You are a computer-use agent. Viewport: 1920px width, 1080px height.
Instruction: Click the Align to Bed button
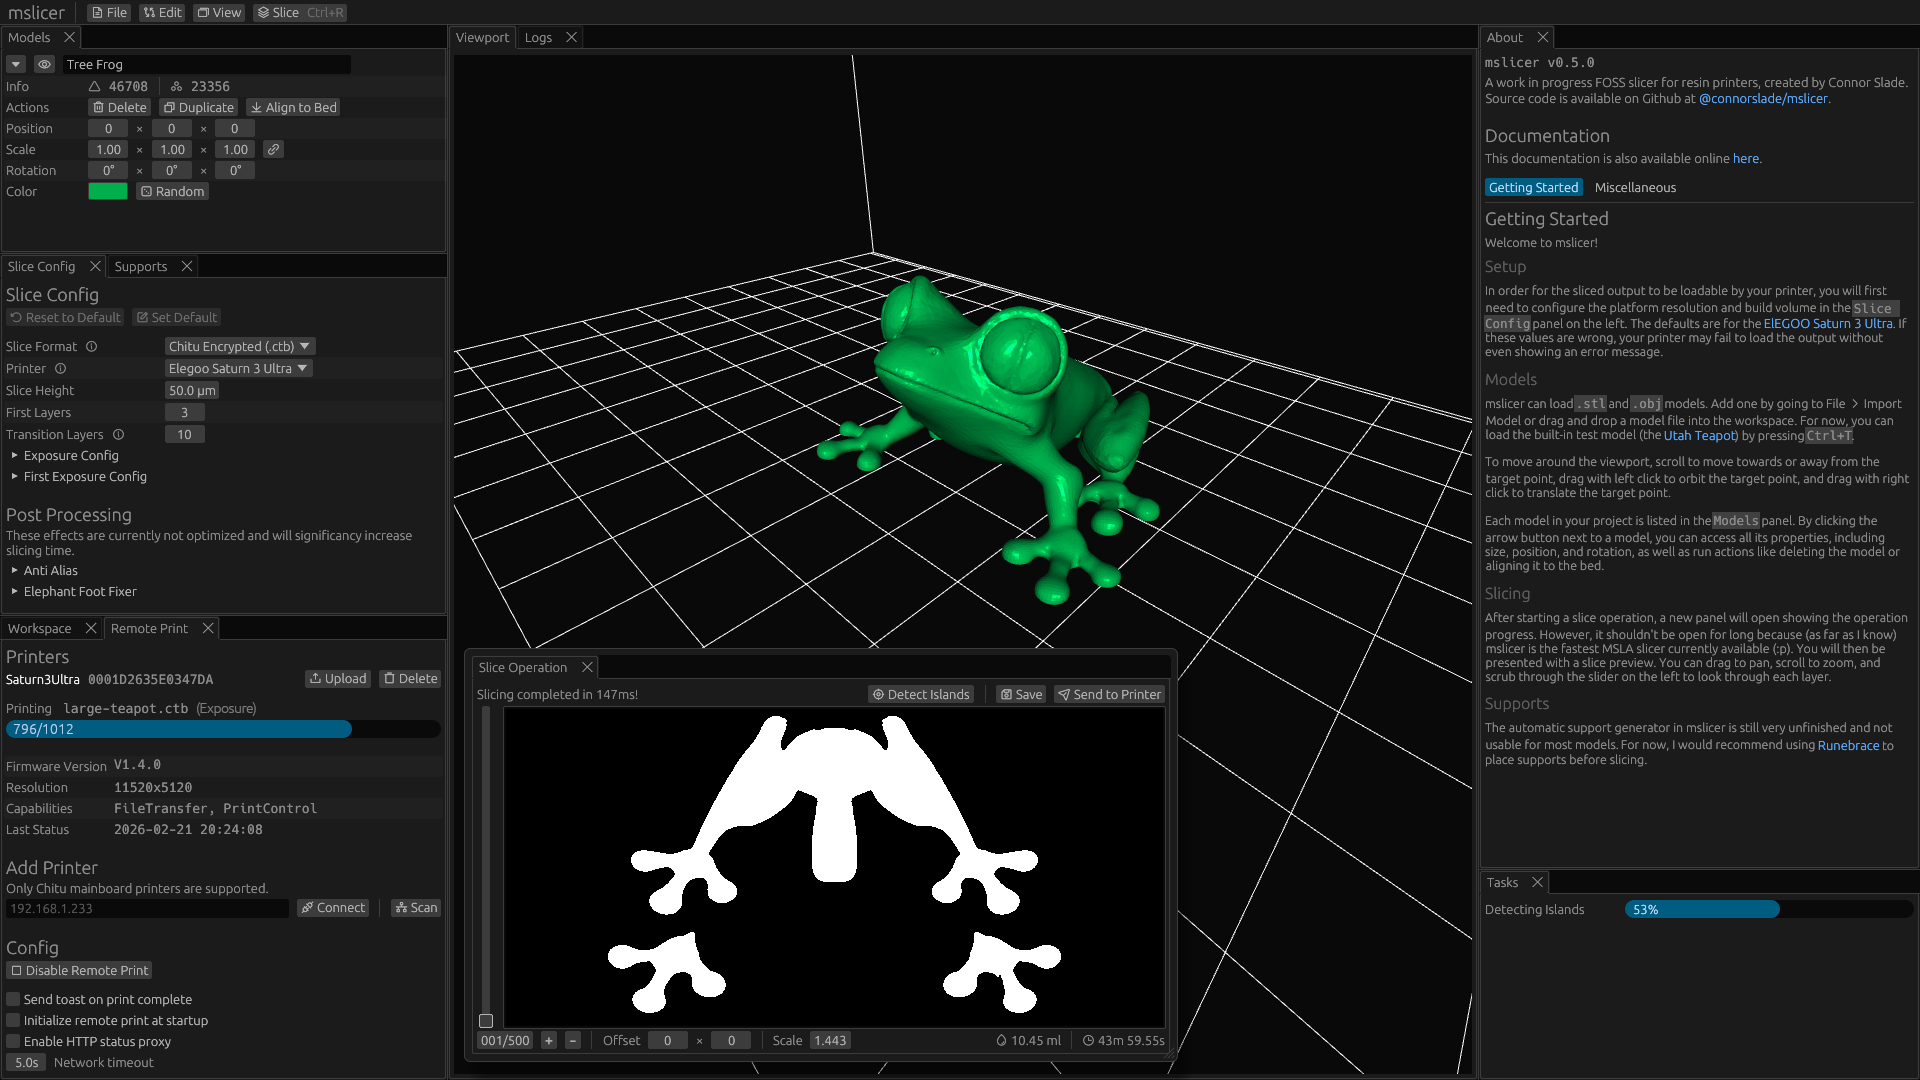pos(293,107)
